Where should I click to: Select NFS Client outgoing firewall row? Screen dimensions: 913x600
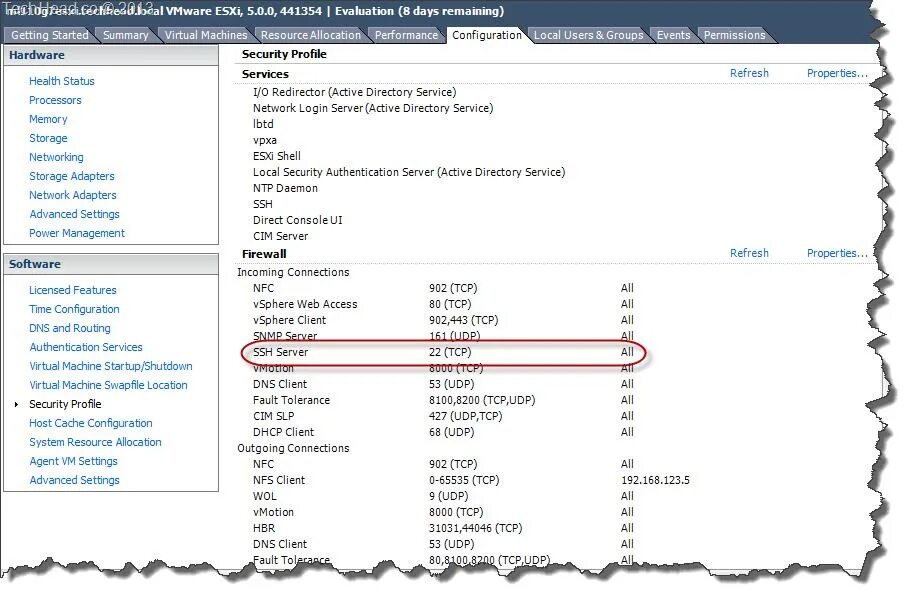coord(472,481)
